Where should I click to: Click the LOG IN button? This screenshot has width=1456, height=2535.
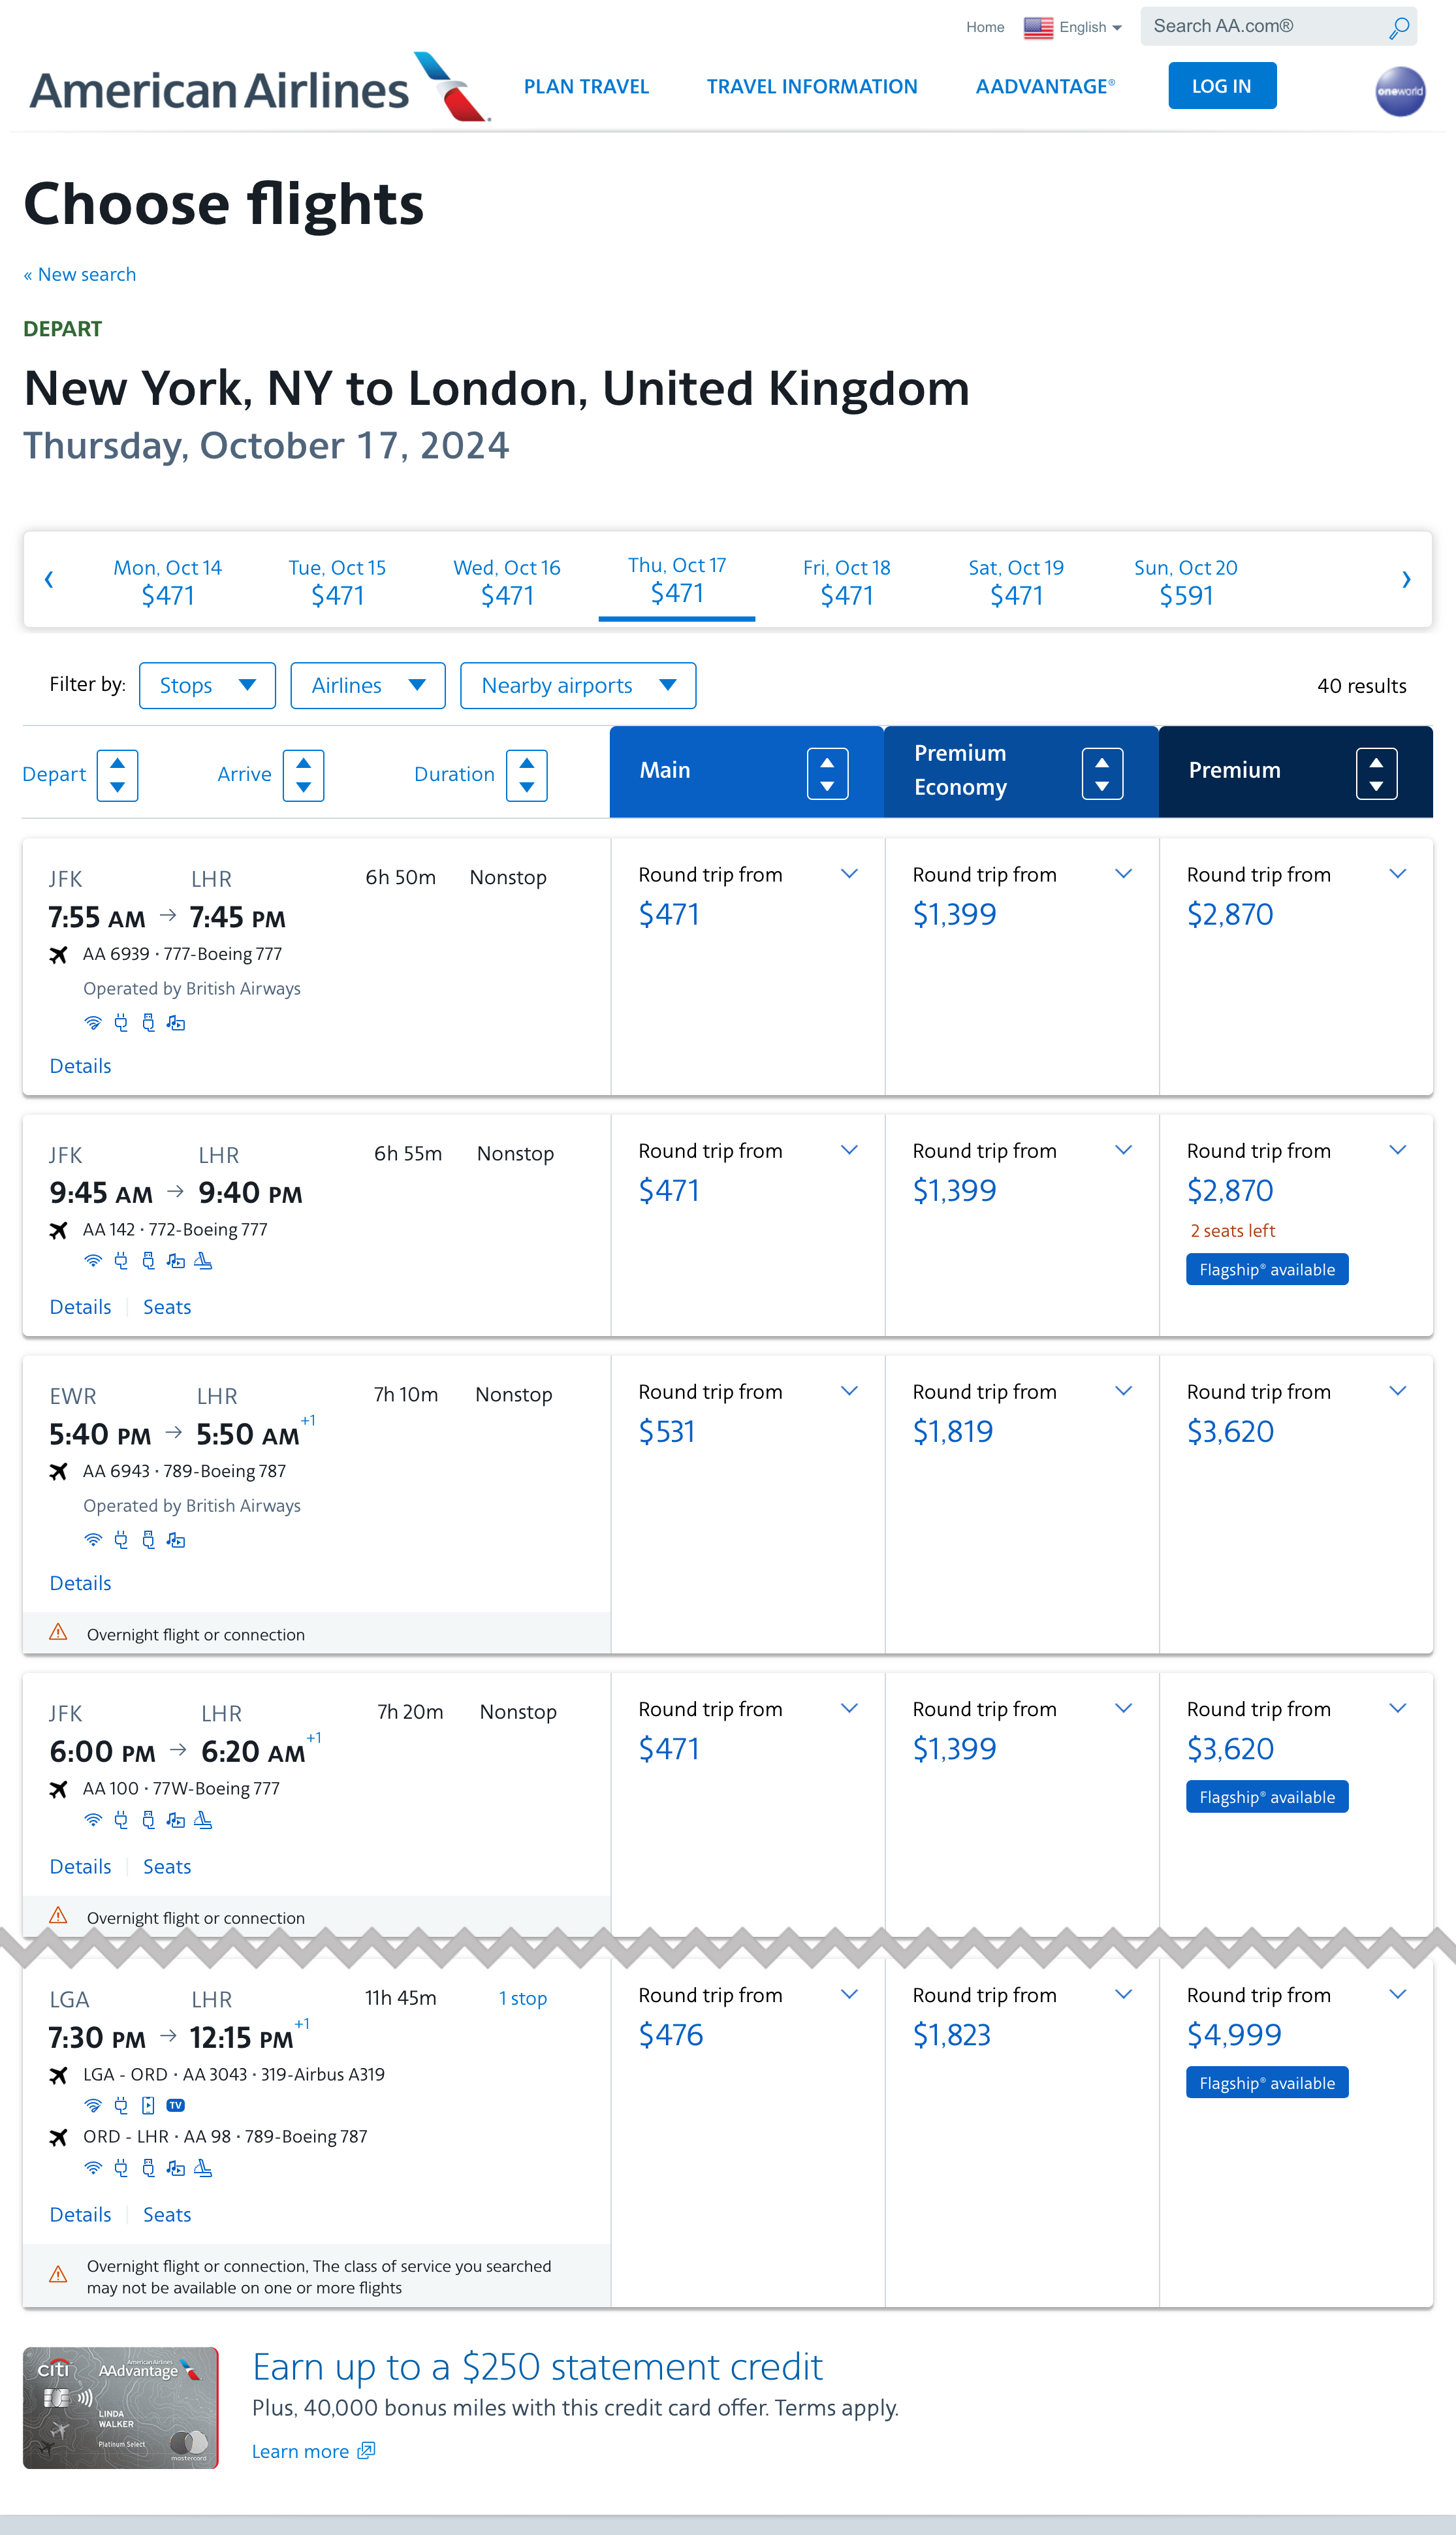(1222, 85)
